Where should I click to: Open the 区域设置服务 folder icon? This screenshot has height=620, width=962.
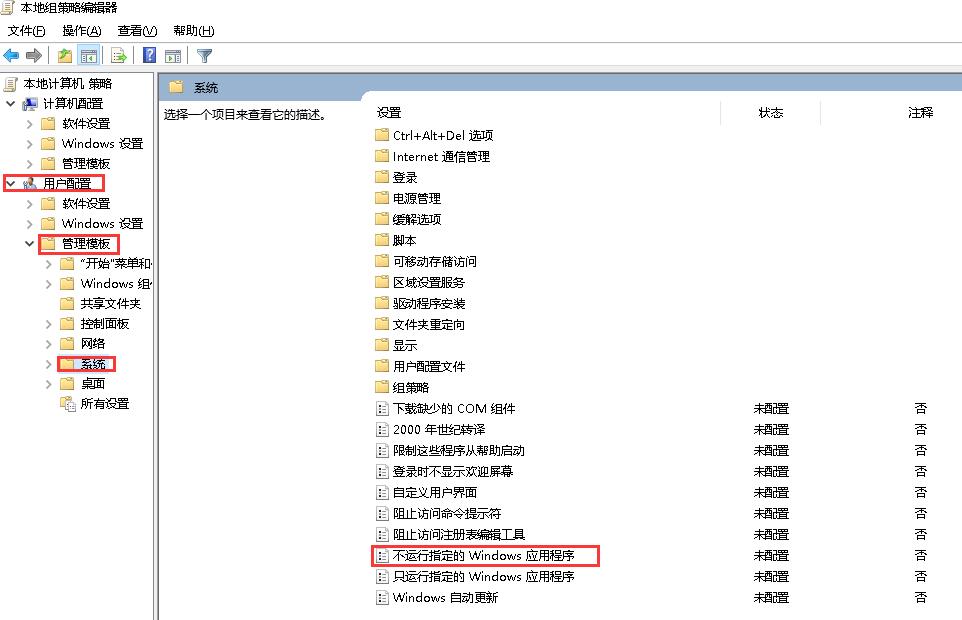click(382, 282)
